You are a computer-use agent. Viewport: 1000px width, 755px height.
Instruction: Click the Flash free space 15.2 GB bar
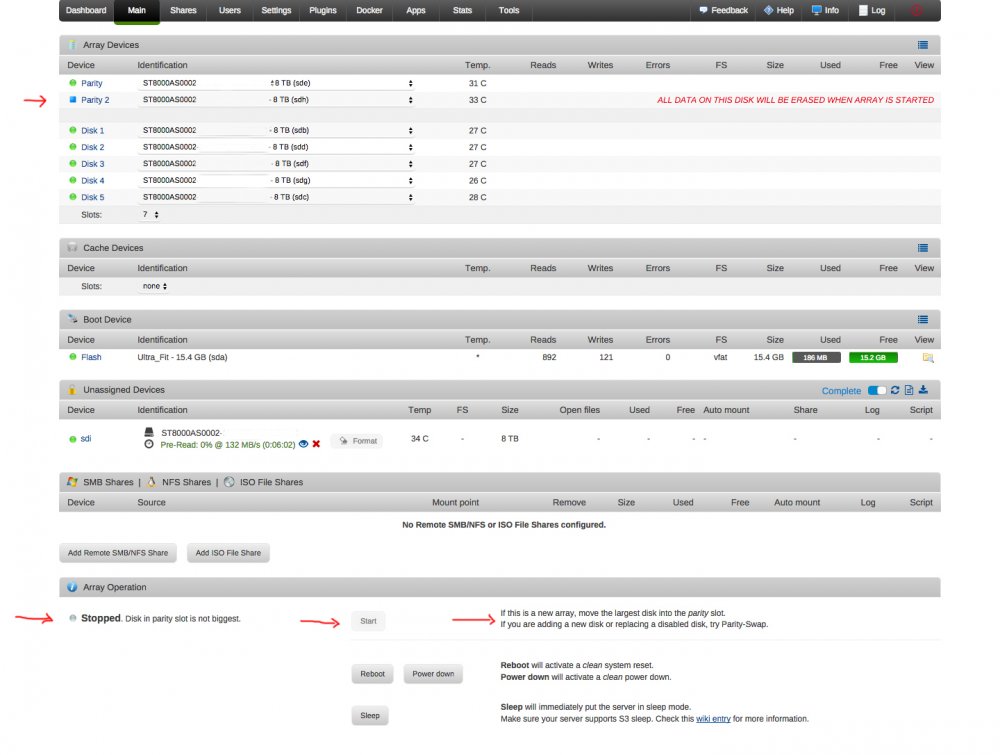tap(873, 358)
